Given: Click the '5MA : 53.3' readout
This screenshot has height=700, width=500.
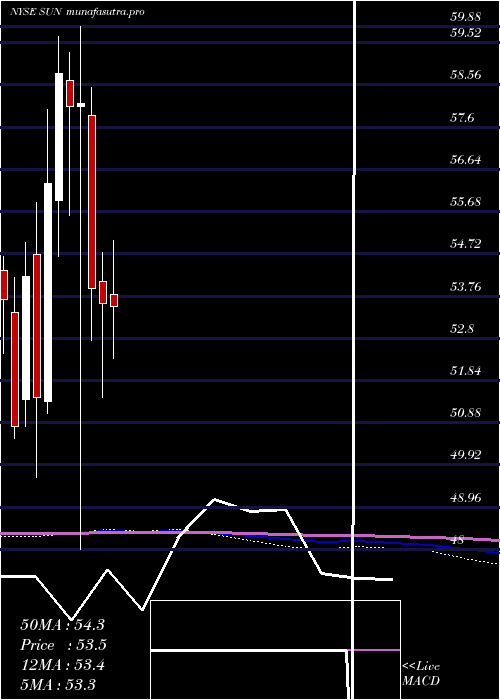Looking at the screenshot, I should [58, 684].
